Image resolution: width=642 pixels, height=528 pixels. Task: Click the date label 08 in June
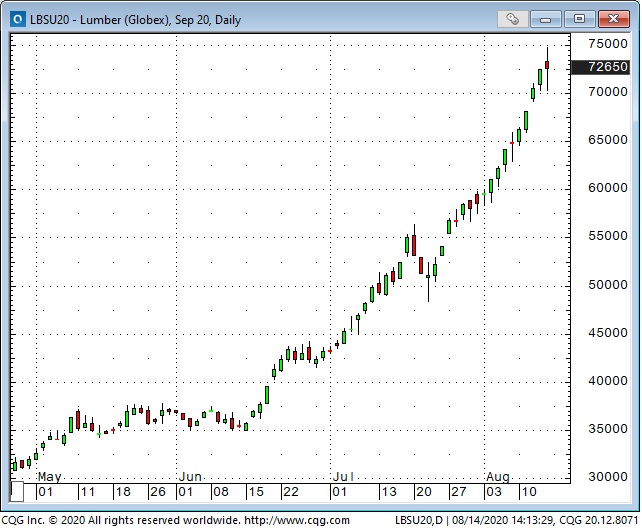pos(221,492)
